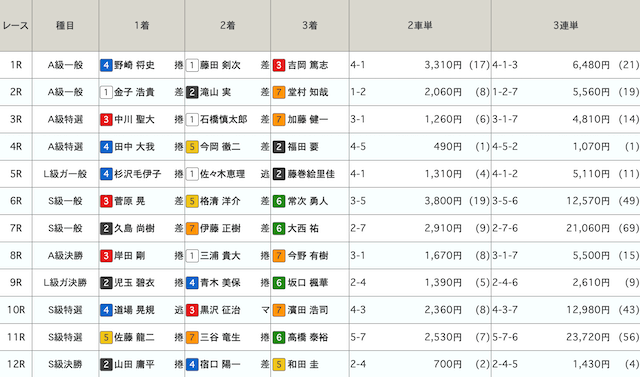Viewport: 640px width, 377px height.
Task: Click white number 1 badge beside 金子 浩貴
Action: [x=106, y=92]
